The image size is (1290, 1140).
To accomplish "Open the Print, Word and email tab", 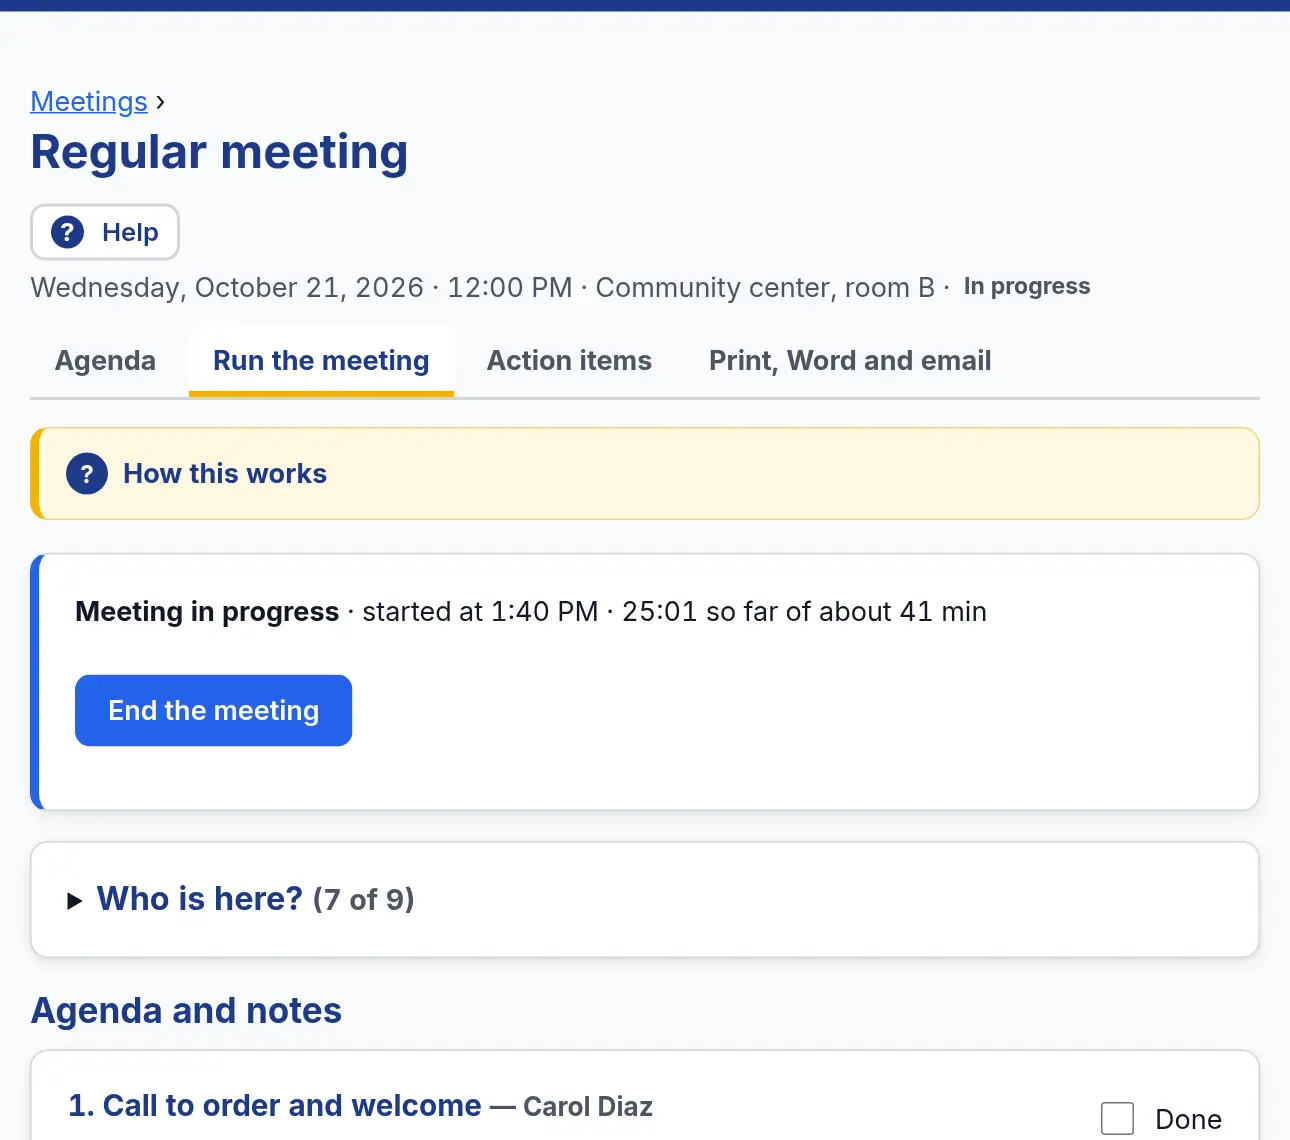I will (x=850, y=361).
